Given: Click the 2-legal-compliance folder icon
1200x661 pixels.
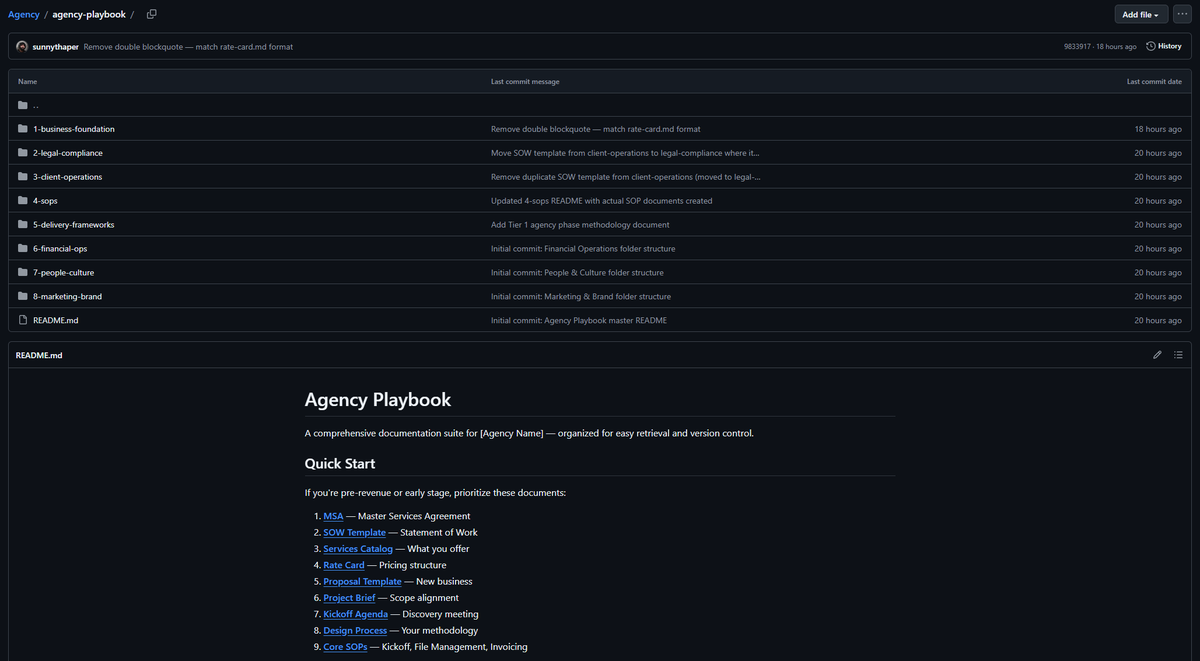Looking at the screenshot, I should (23, 153).
